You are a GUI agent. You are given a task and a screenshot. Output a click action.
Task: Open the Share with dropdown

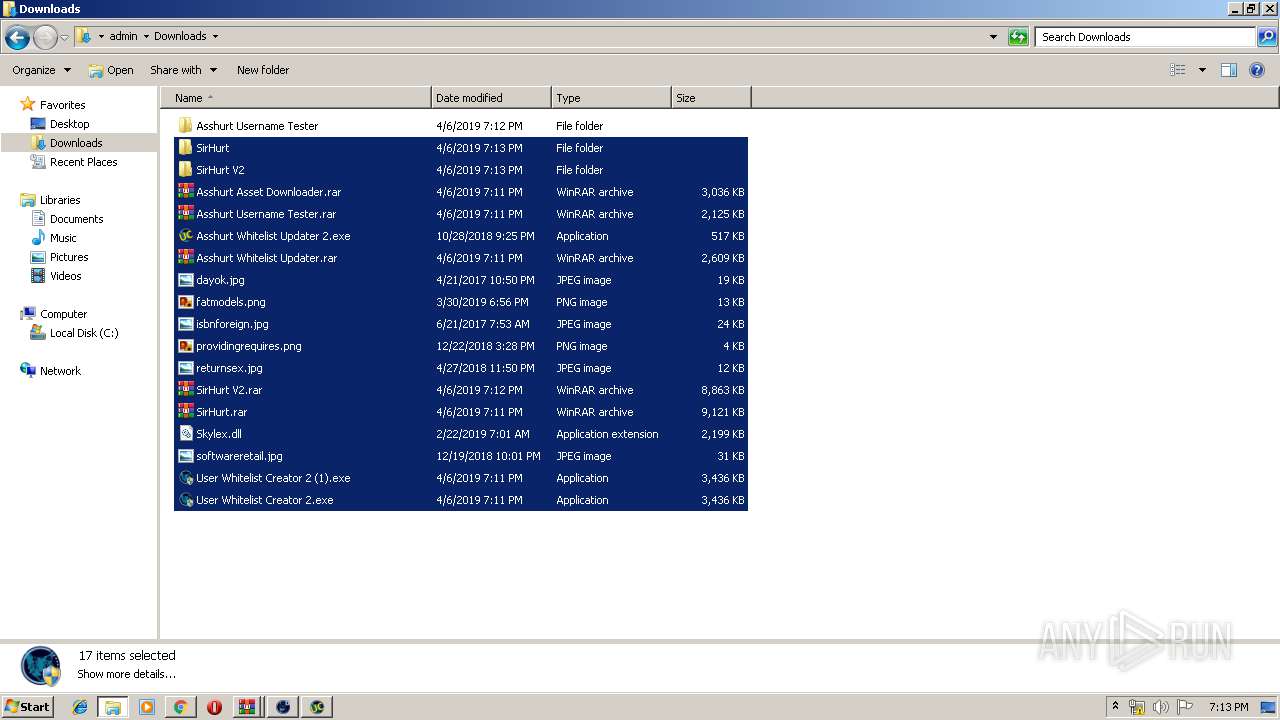[x=183, y=70]
